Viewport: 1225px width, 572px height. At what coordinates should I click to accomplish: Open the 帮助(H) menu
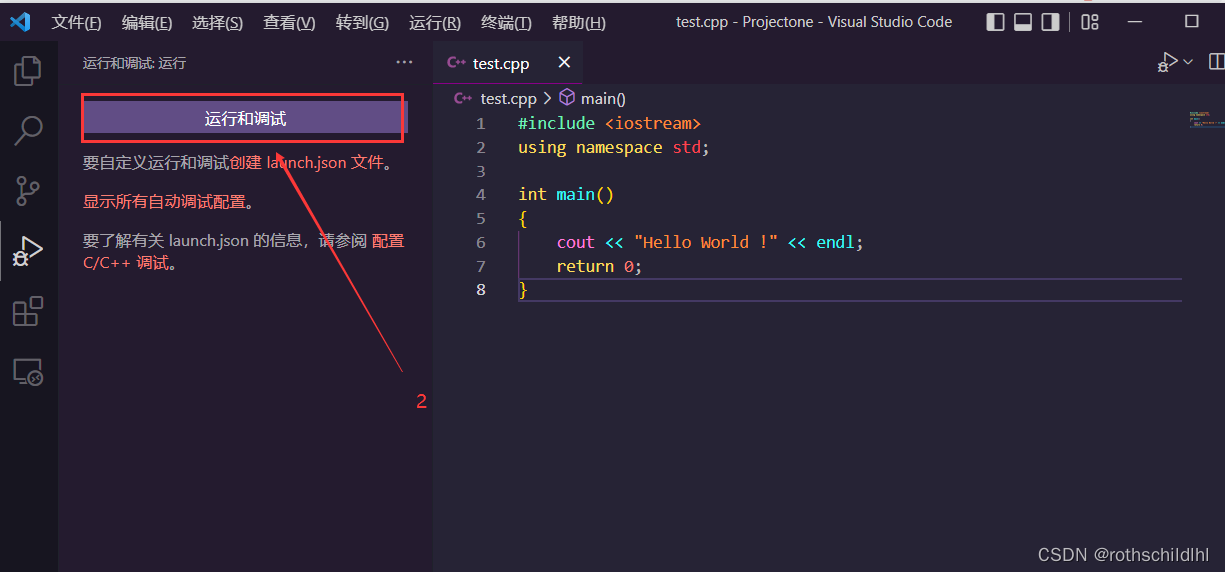[579, 22]
